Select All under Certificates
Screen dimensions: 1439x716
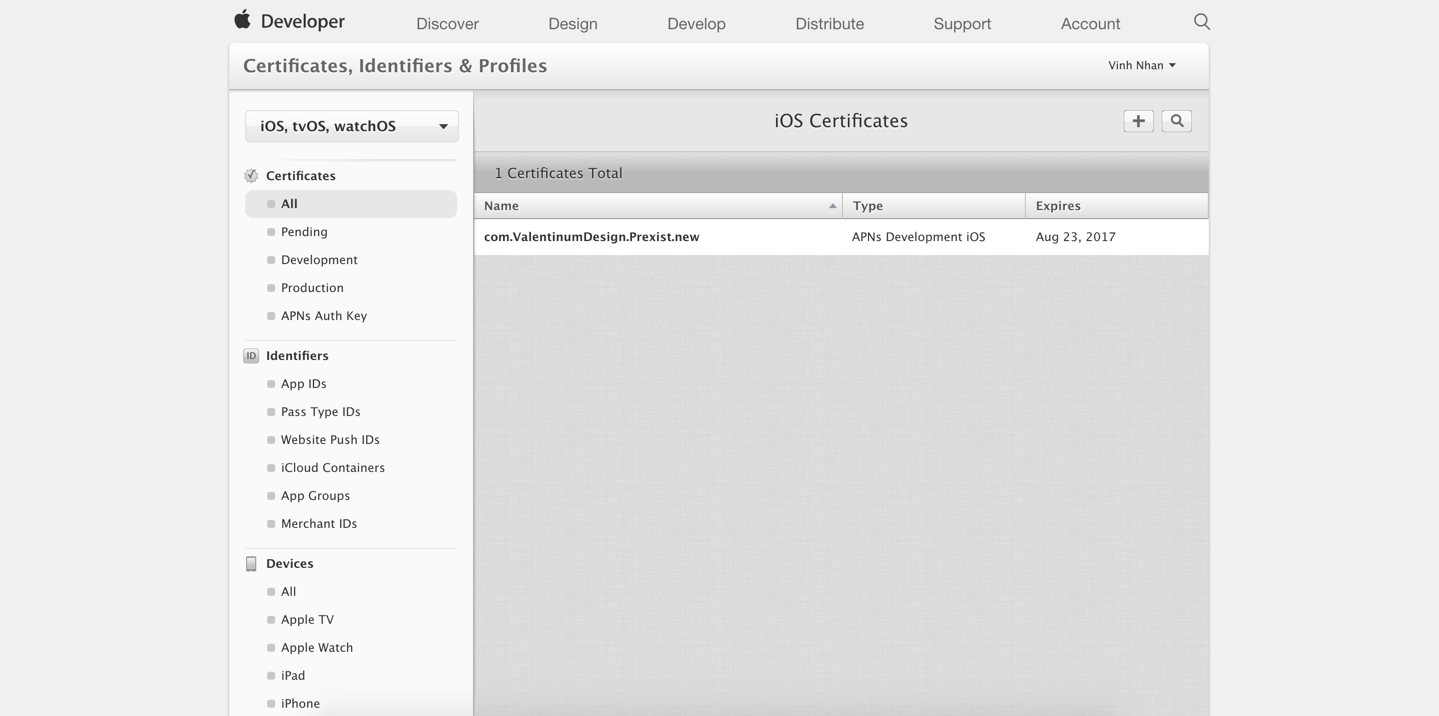(x=351, y=204)
